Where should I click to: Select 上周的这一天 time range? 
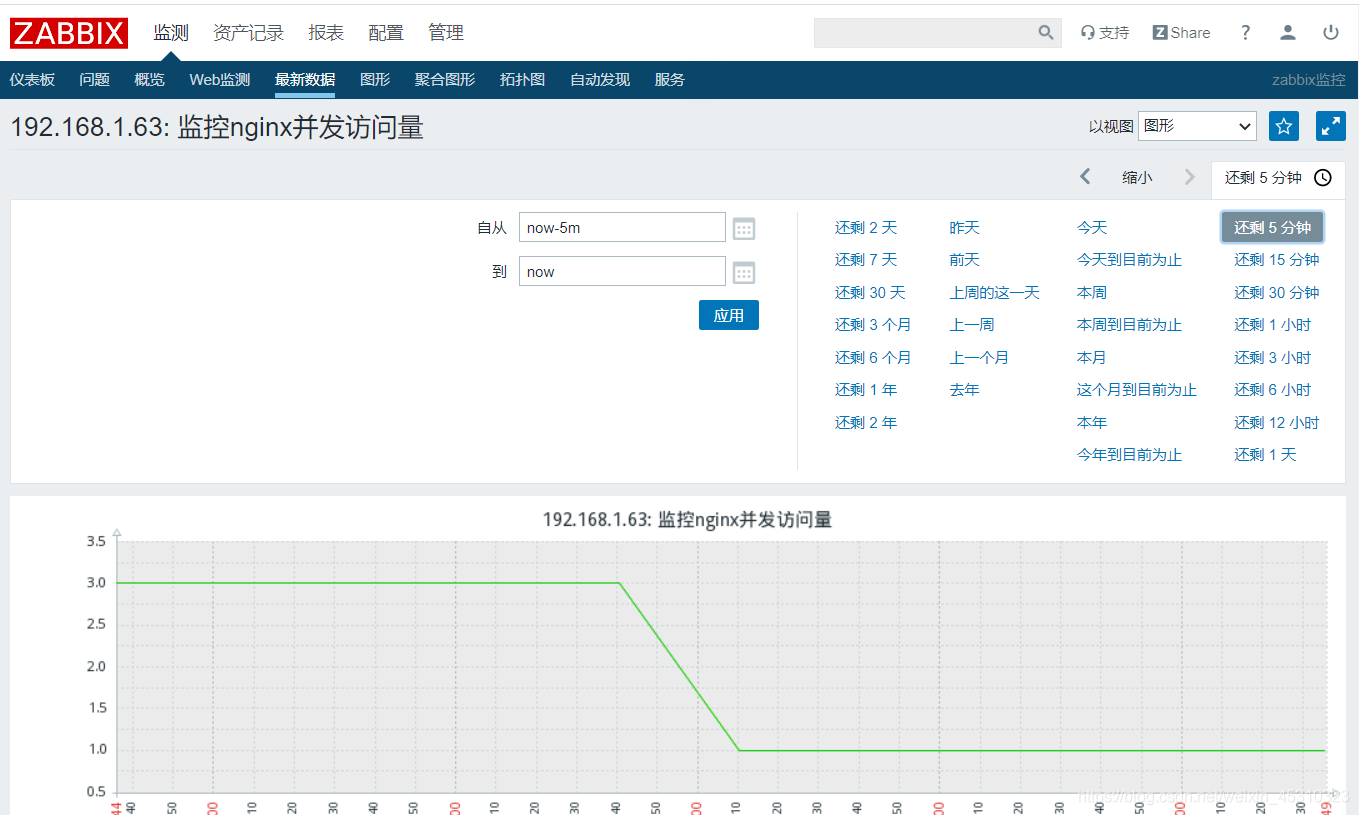995,293
